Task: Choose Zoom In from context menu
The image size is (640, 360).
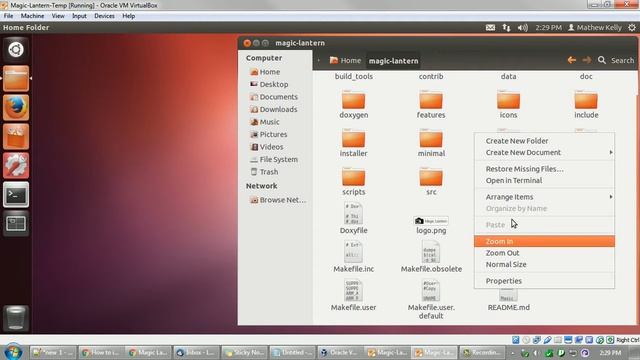Action: tap(544, 241)
